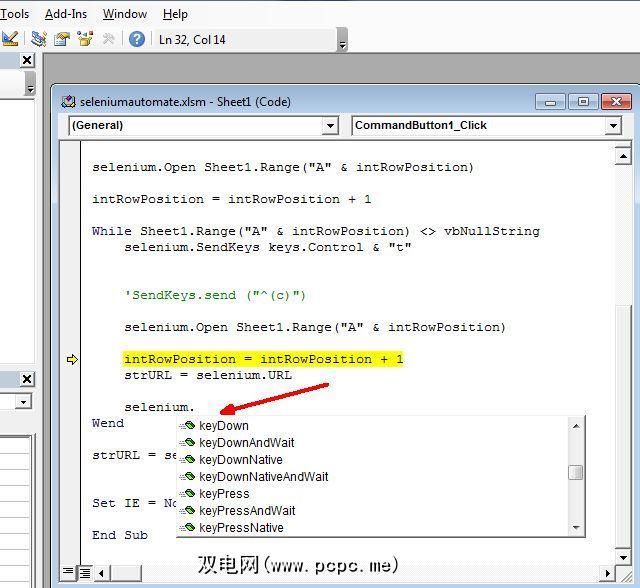Click the selenium.SendKeys keys.Control line
The image size is (640, 588).
click(x=268, y=247)
